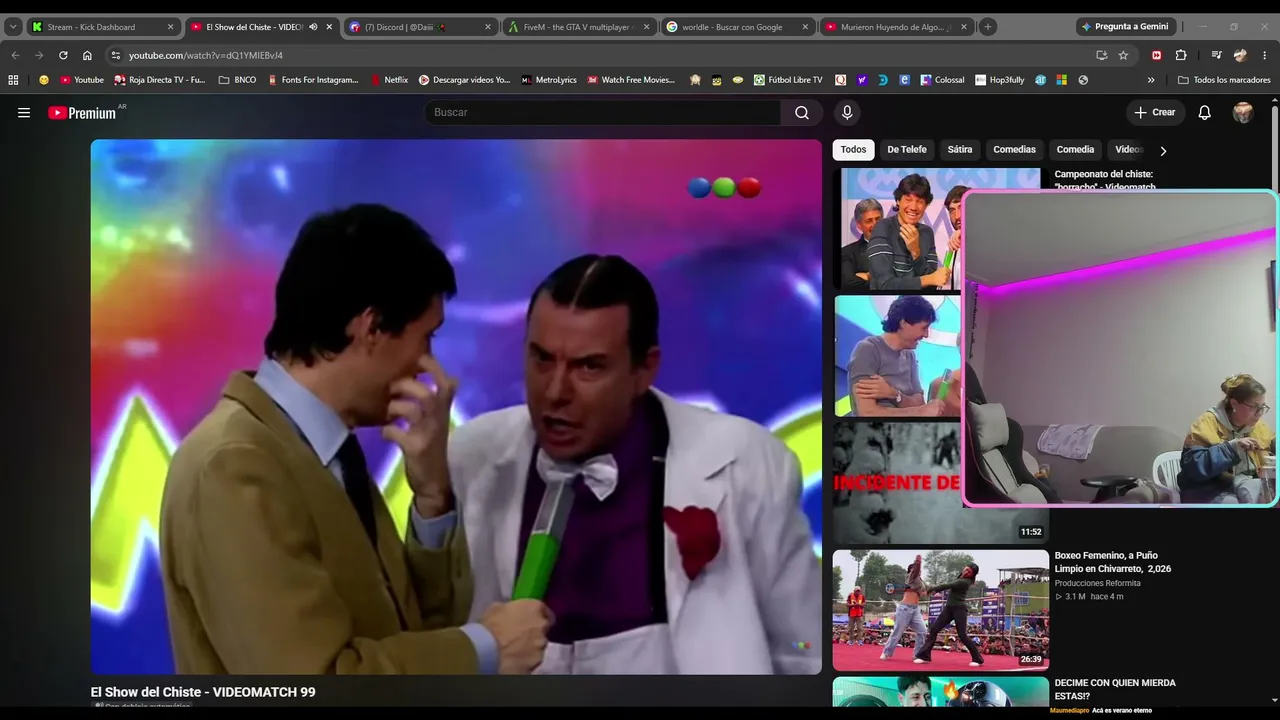
Task: Open the Extensions puzzle menu
Action: tap(1181, 55)
